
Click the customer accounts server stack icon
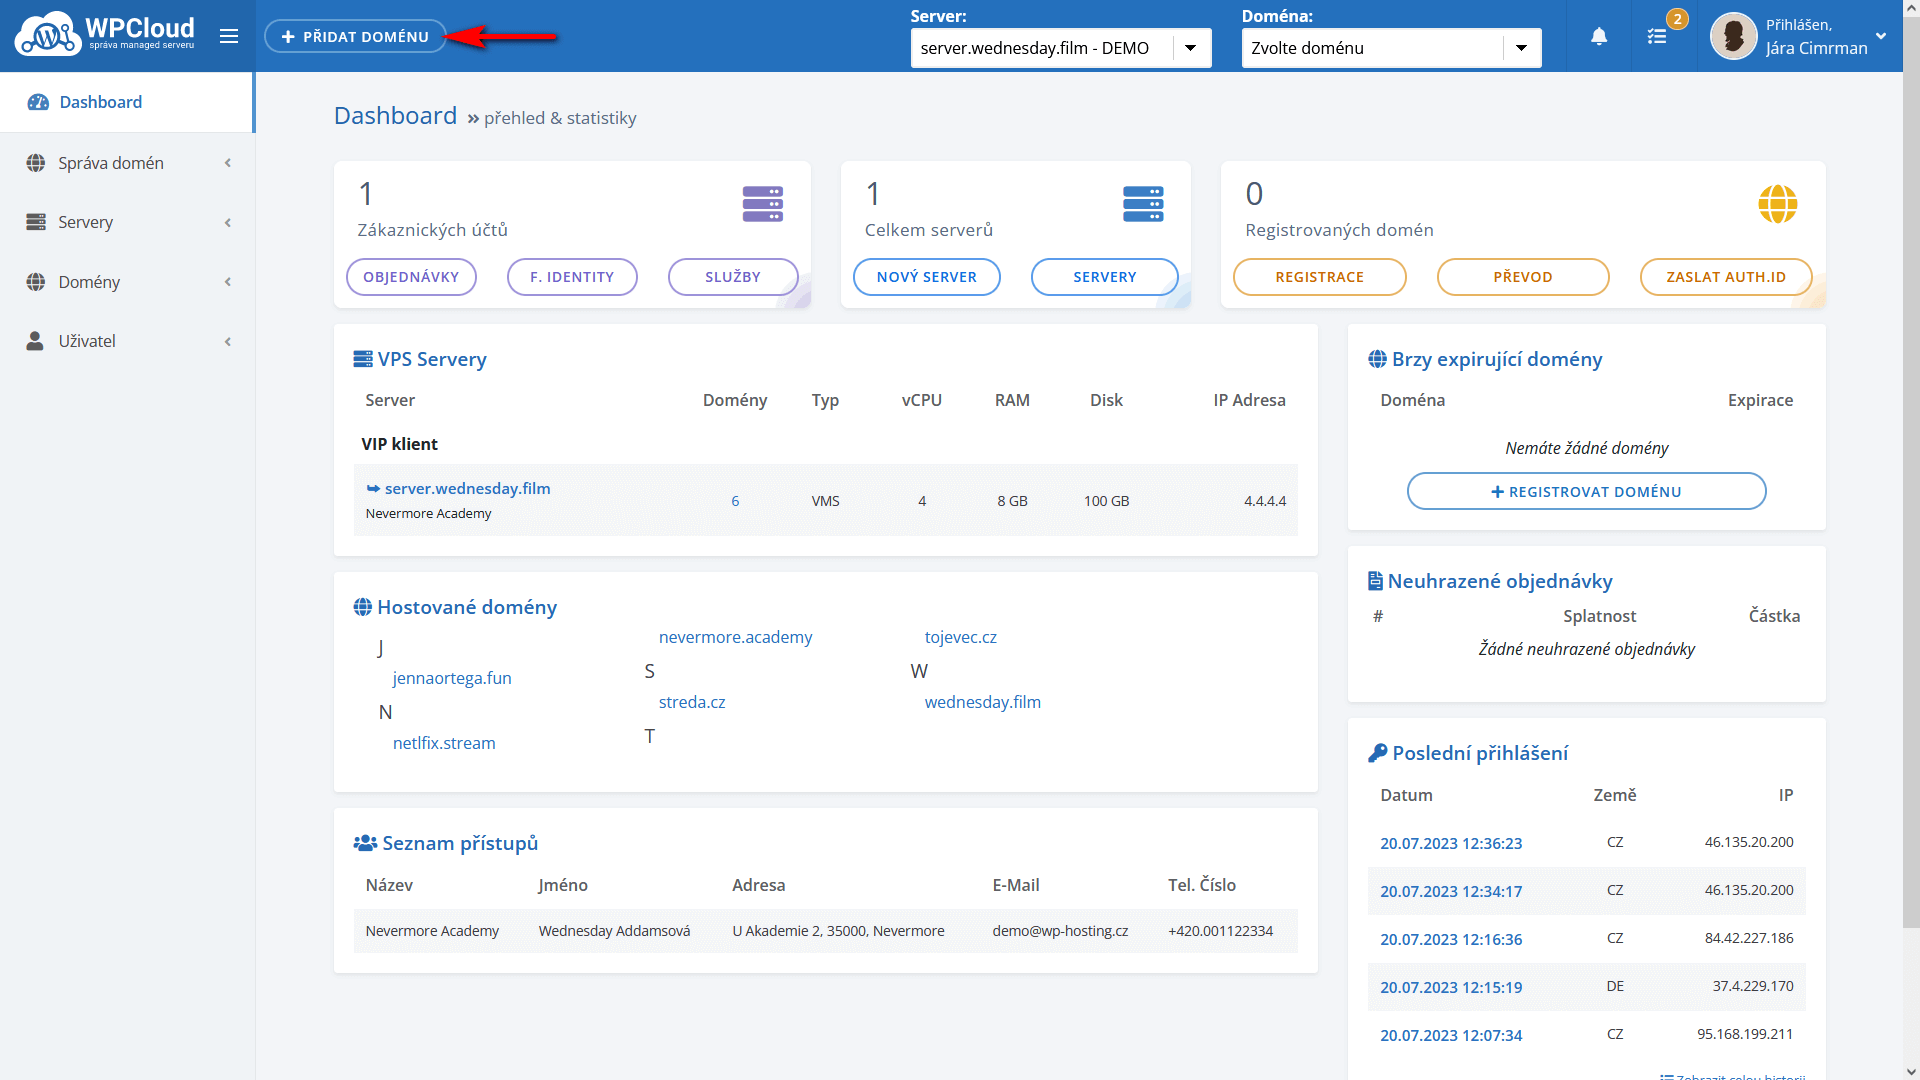point(762,204)
